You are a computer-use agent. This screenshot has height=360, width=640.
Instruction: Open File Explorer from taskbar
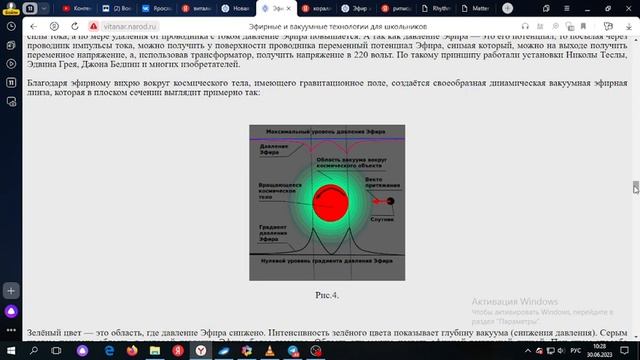(155, 351)
